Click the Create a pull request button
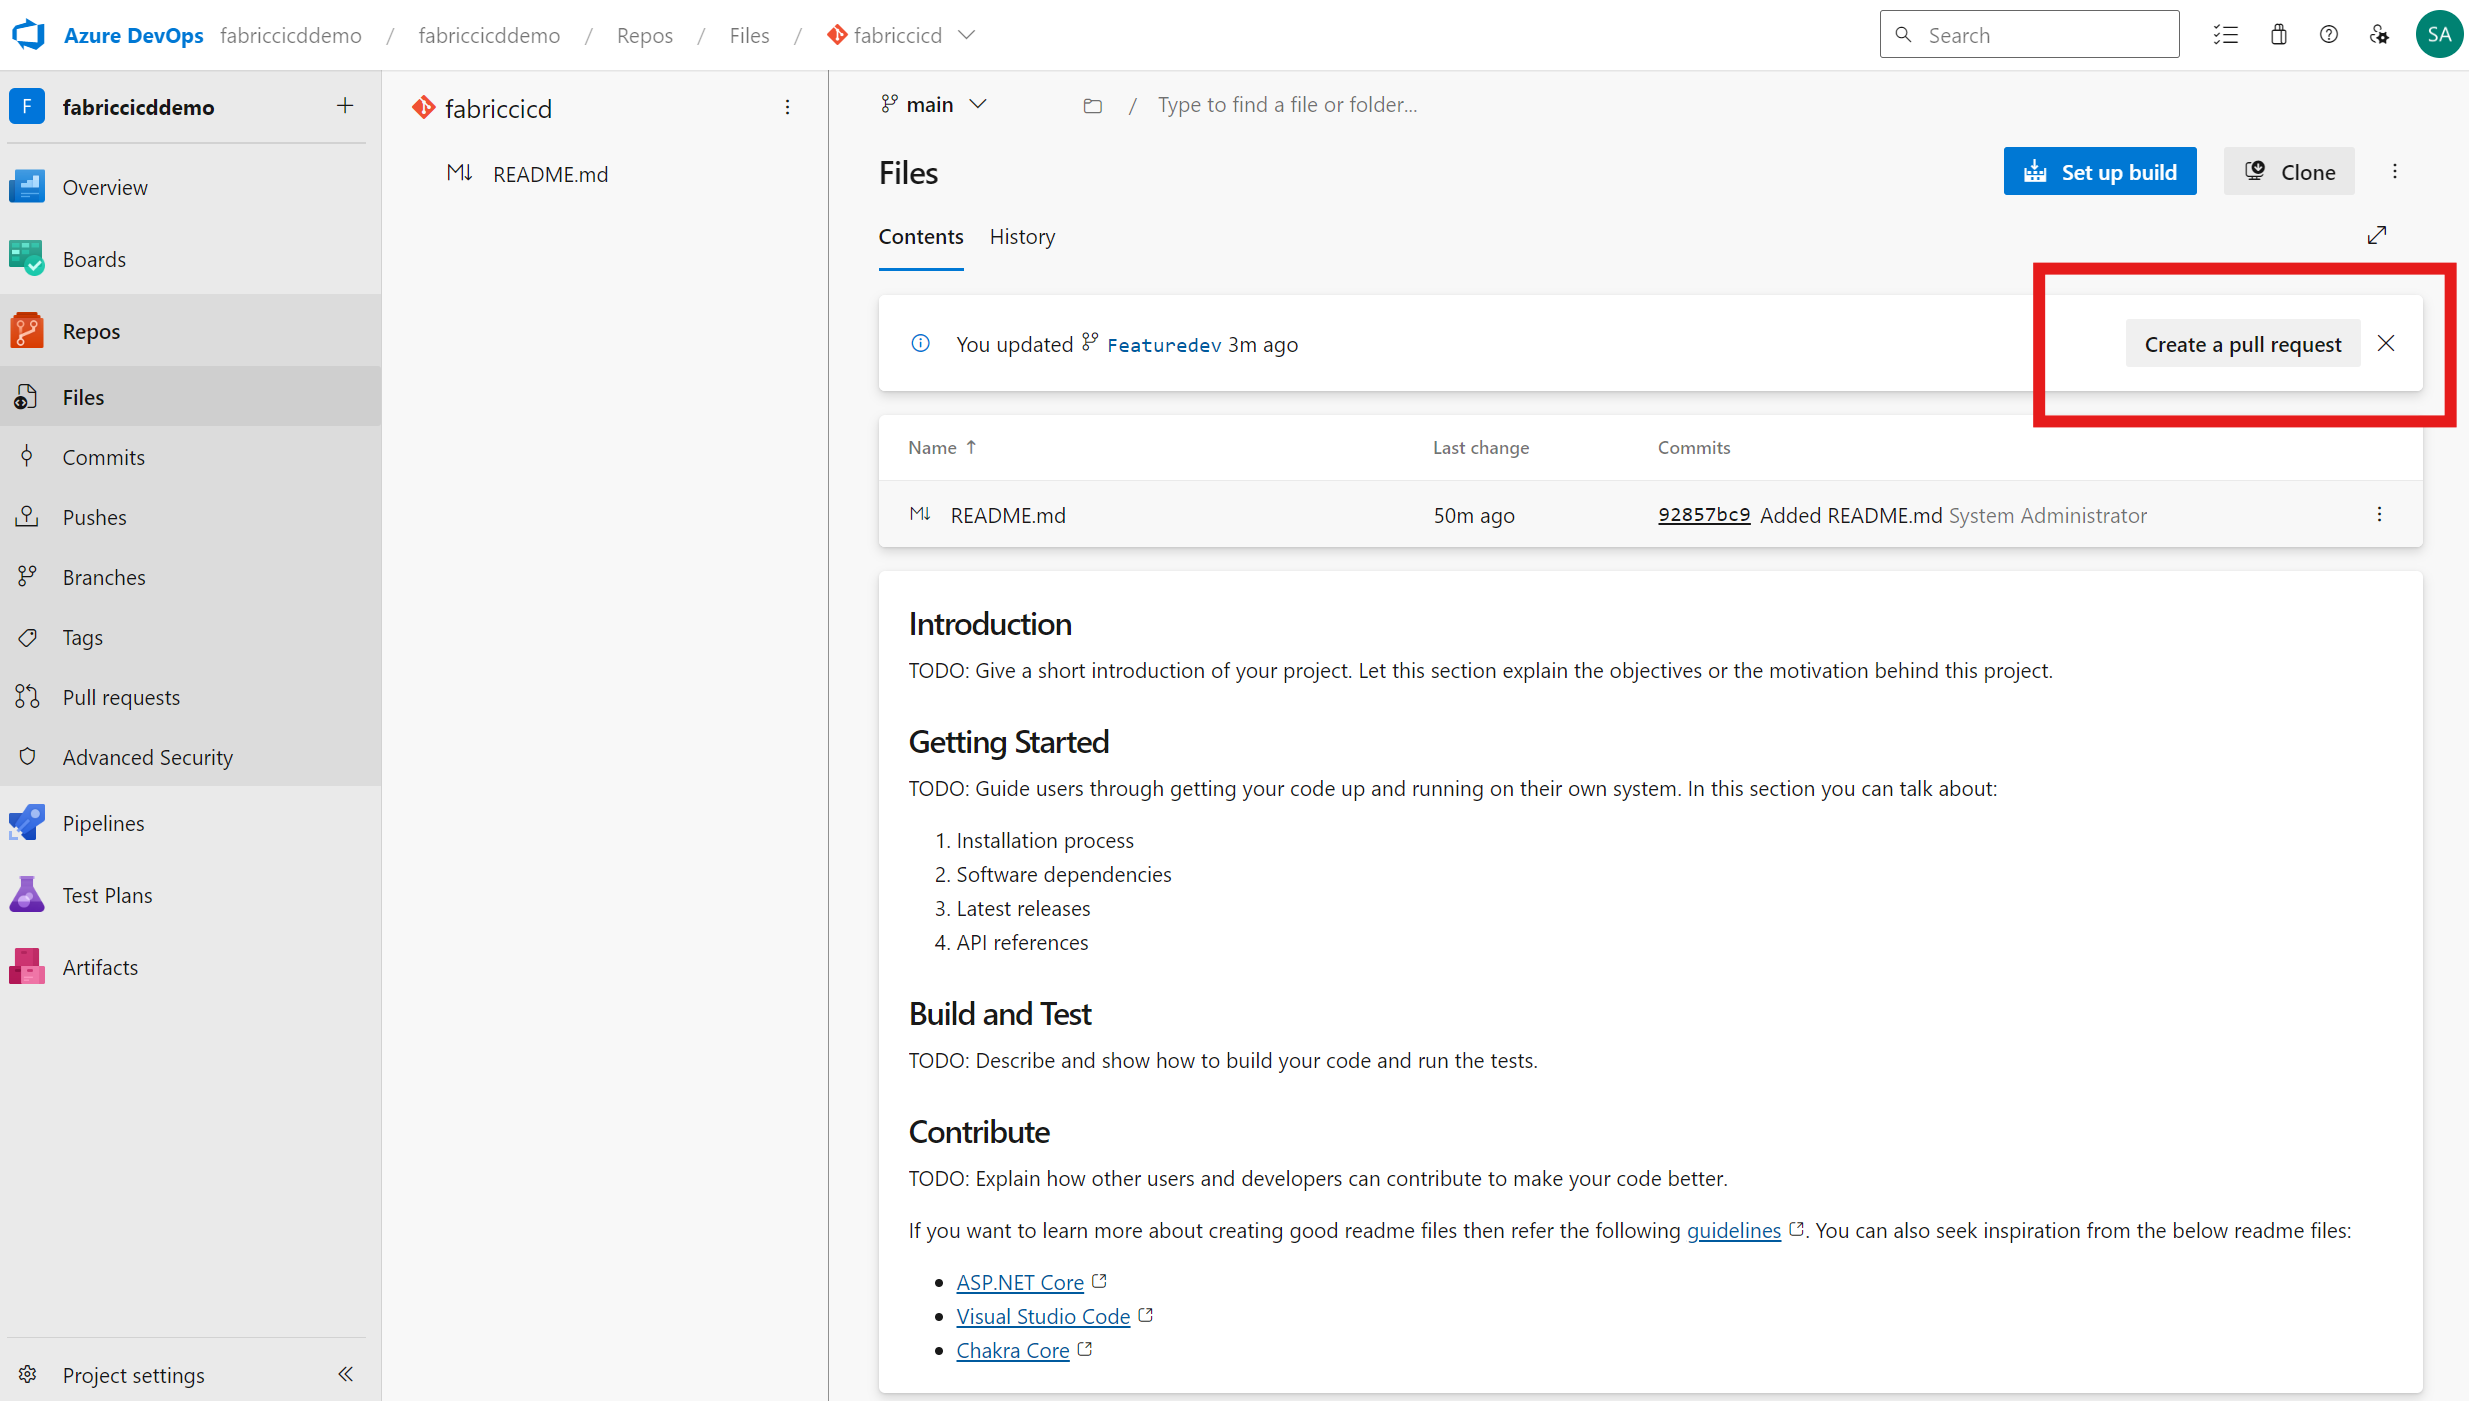 coord(2242,344)
